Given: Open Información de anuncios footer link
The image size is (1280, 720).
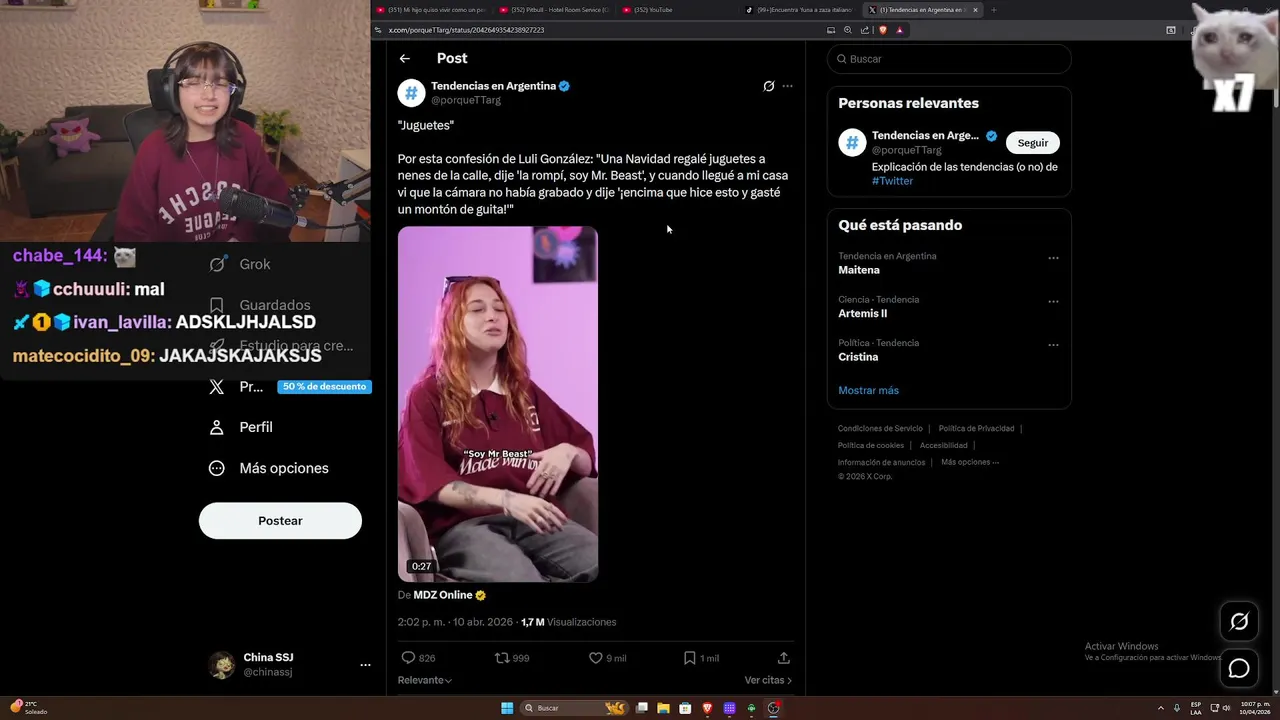Looking at the screenshot, I should 881,463.
